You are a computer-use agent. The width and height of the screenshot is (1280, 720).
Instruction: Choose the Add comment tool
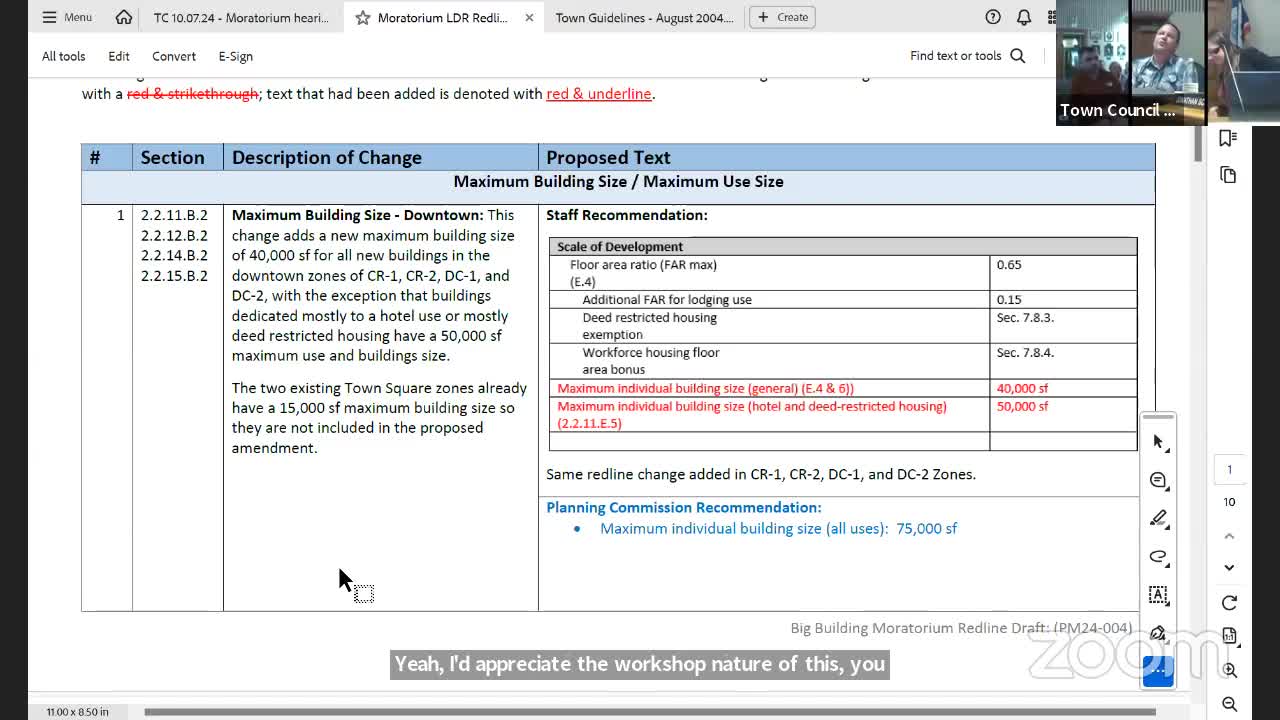pos(1158,480)
